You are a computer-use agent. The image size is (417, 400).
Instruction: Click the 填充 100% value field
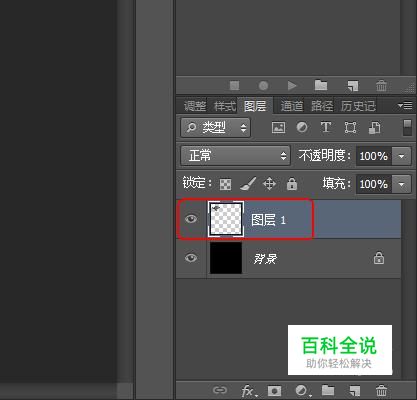pyautogui.click(x=374, y=184)
